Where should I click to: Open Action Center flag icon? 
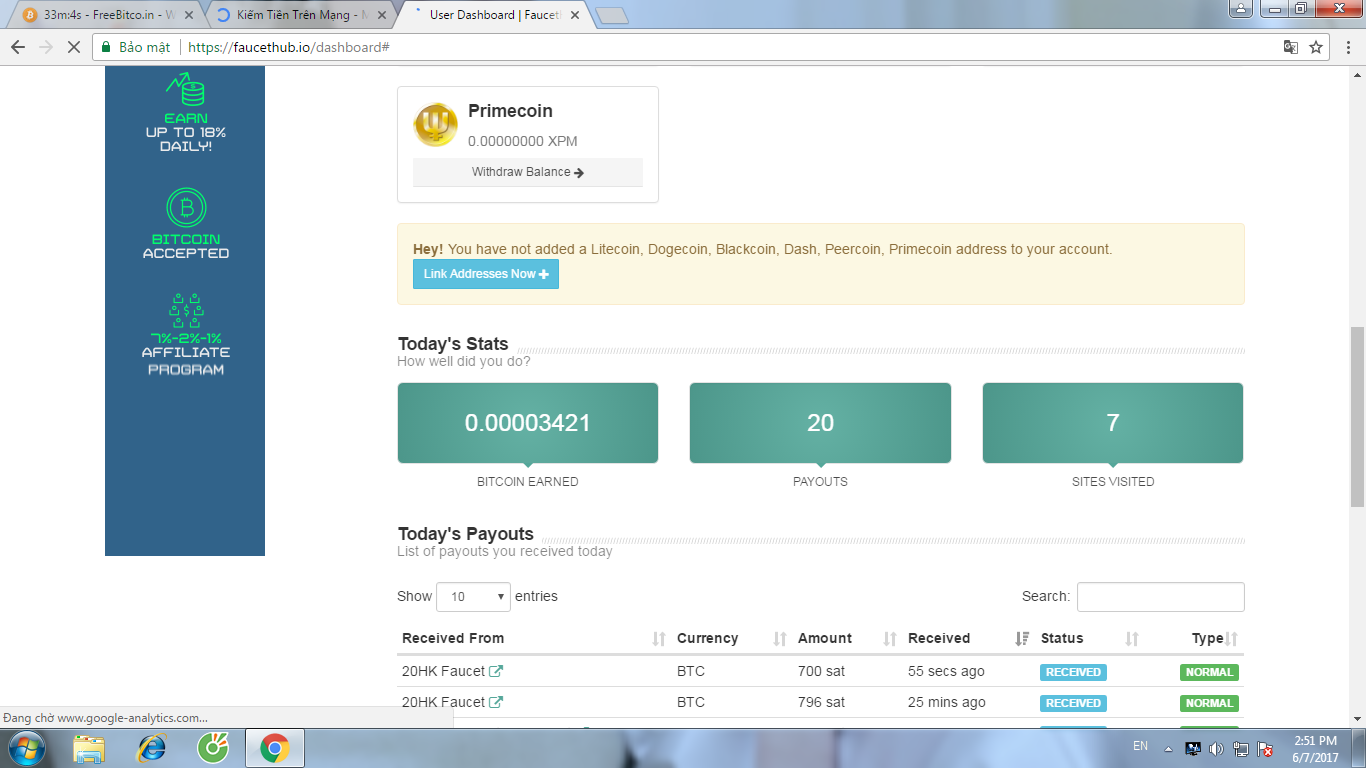[1265, 748]
